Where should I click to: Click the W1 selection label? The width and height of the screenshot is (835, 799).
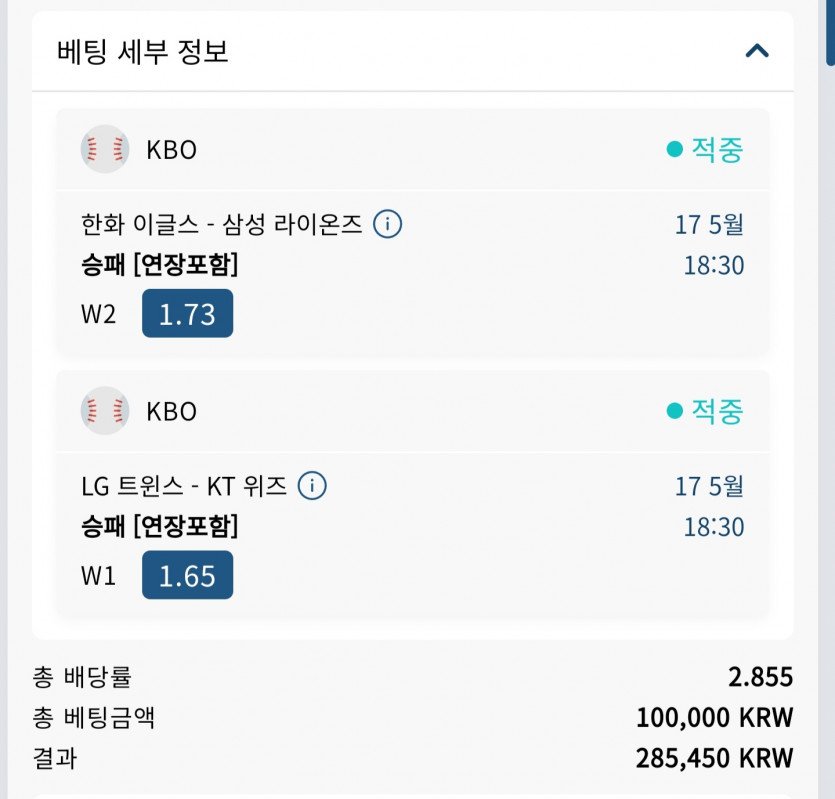[98, 576]
